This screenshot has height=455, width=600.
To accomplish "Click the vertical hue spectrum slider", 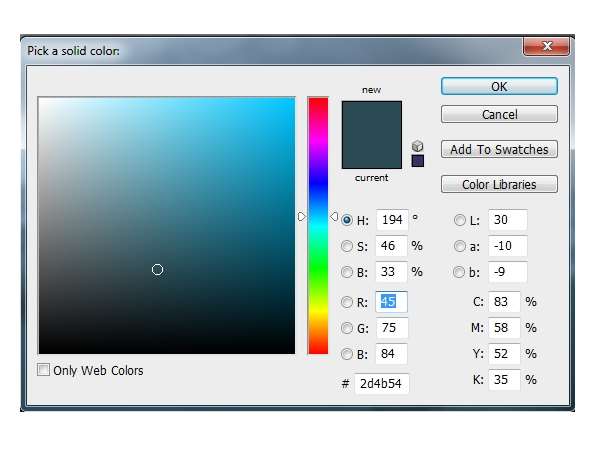I will click(318, 226).
